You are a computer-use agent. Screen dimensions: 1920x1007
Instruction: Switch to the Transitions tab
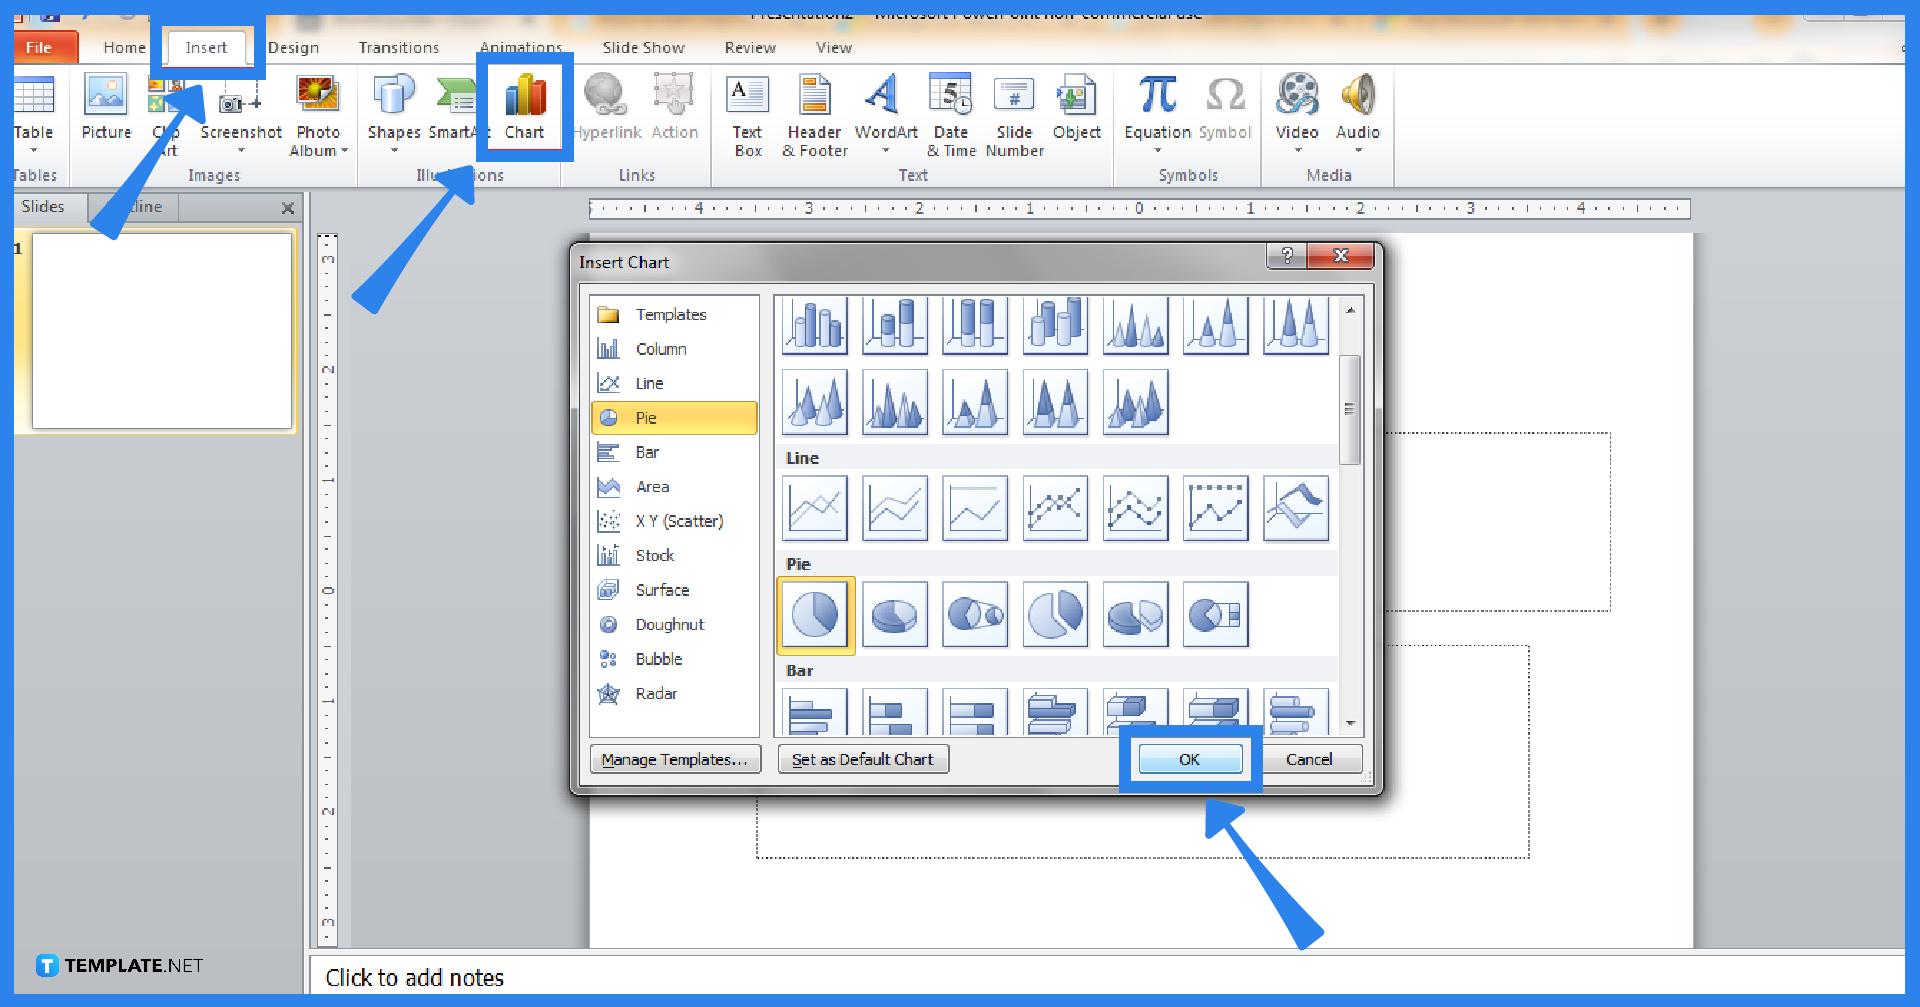(398, 47)
